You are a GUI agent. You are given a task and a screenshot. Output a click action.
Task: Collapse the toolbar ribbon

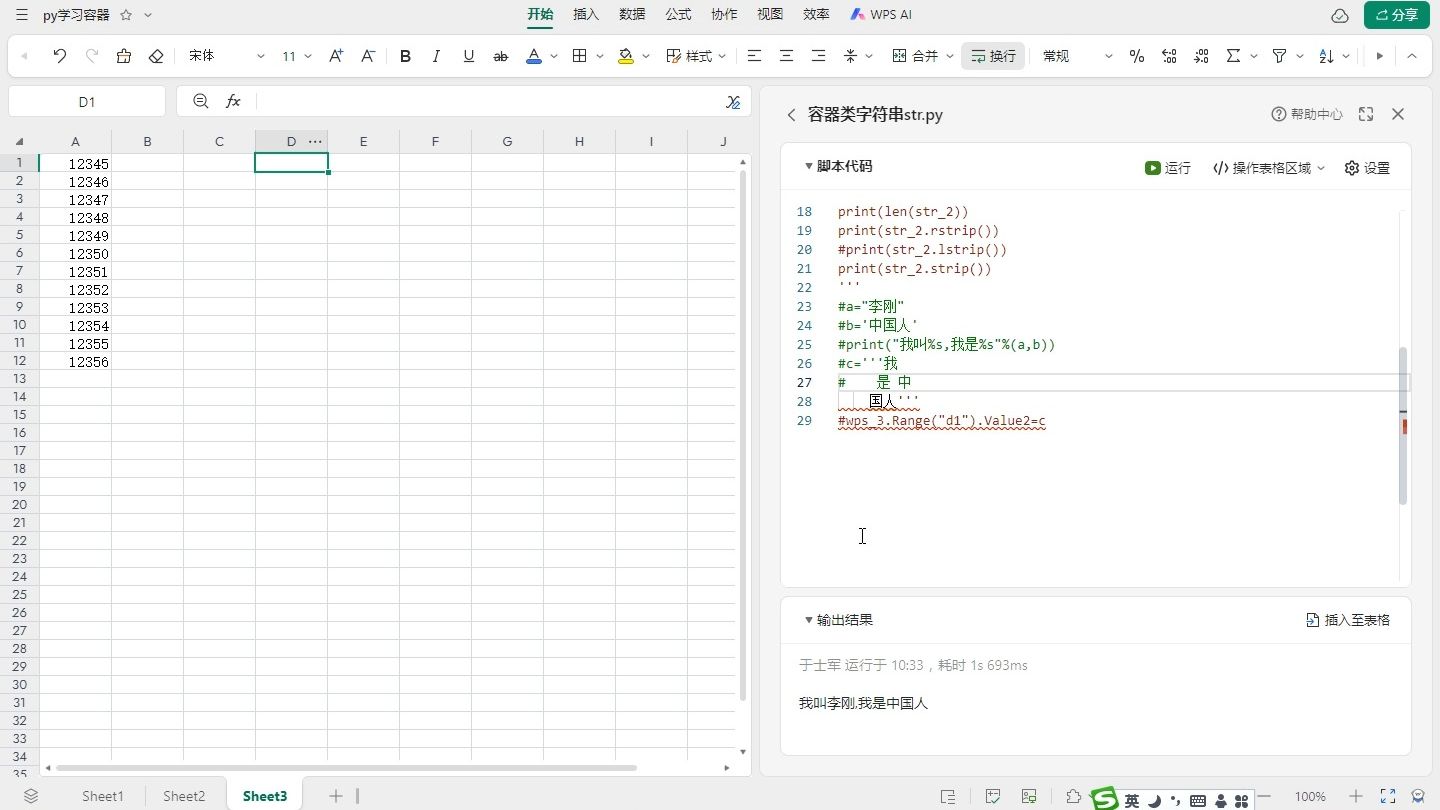[x=1412, y=56]
